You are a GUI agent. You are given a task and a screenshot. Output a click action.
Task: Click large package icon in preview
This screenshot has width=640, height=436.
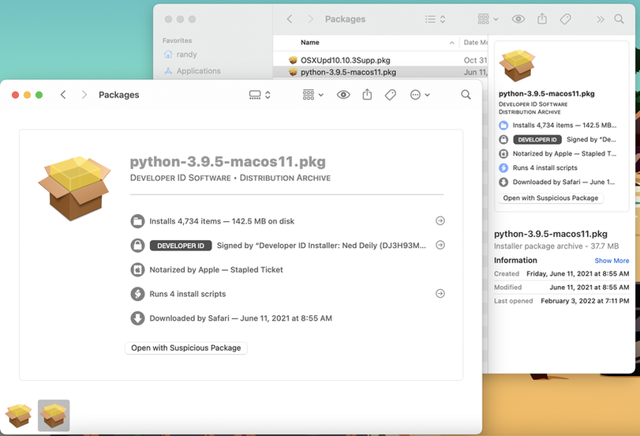74,187
